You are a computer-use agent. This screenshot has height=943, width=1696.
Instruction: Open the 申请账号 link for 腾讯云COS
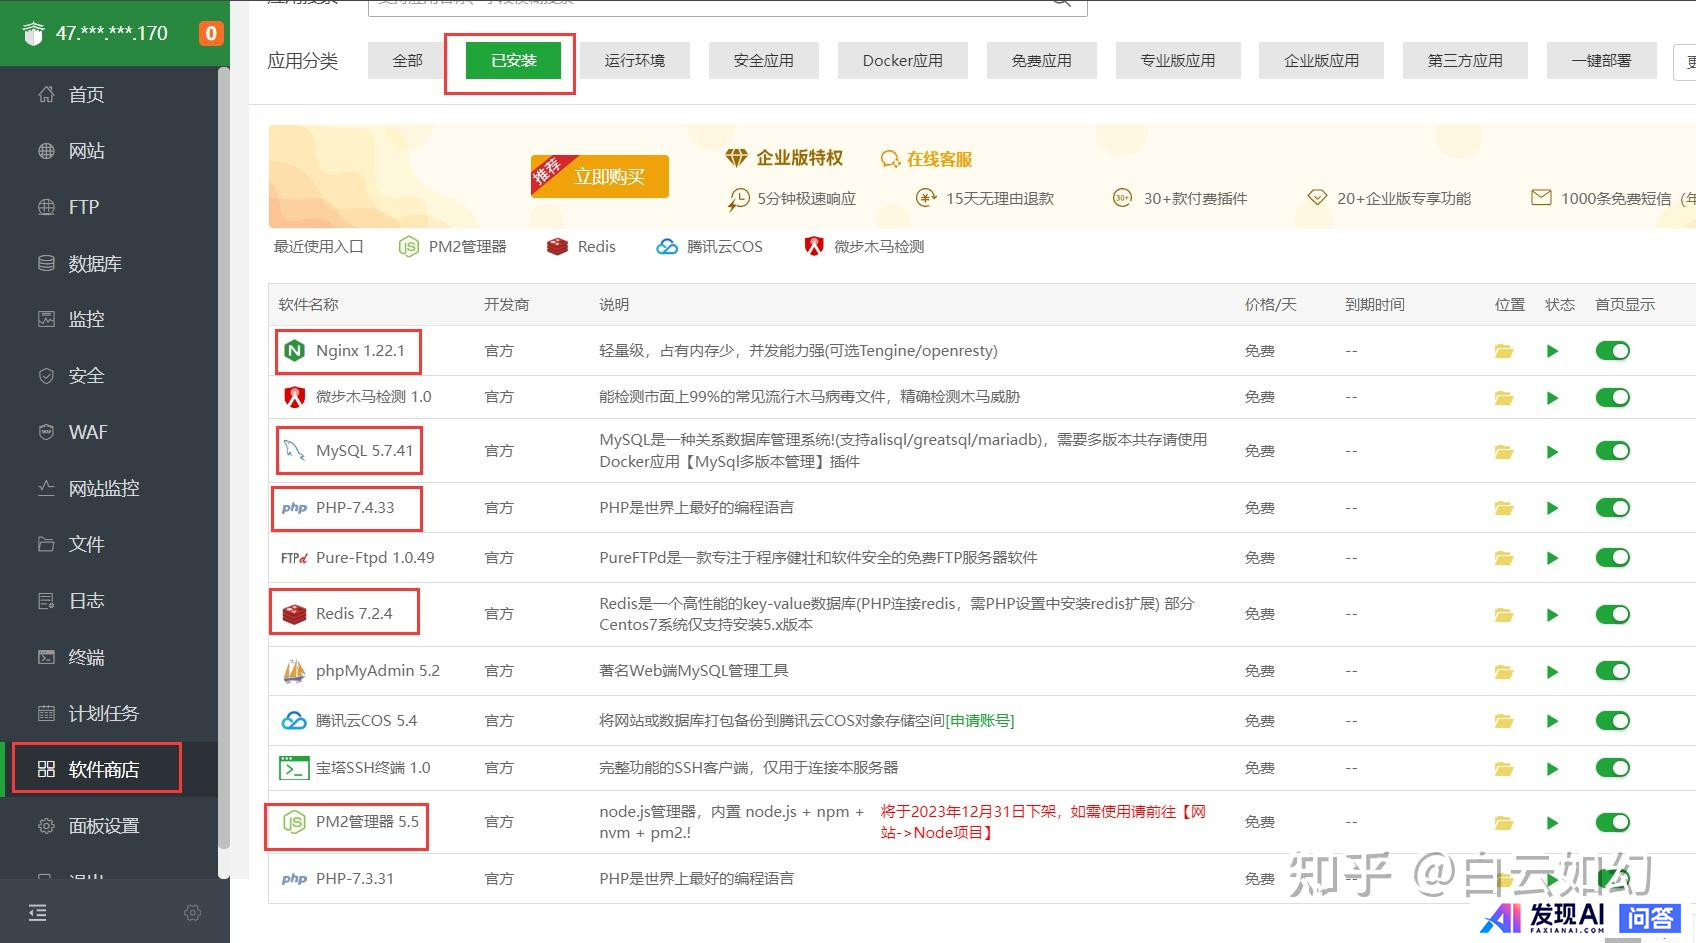pos(980,721)
